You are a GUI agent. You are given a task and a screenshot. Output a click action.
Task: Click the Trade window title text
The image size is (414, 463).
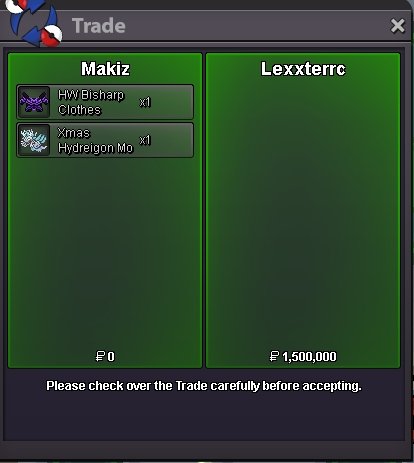pyautogui.click(x=99, y=26)
